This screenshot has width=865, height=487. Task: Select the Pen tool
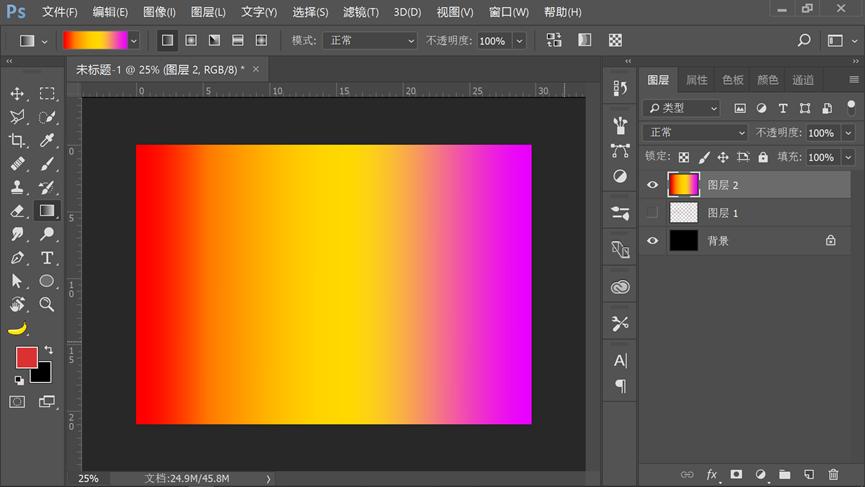(x=17, y=258)
